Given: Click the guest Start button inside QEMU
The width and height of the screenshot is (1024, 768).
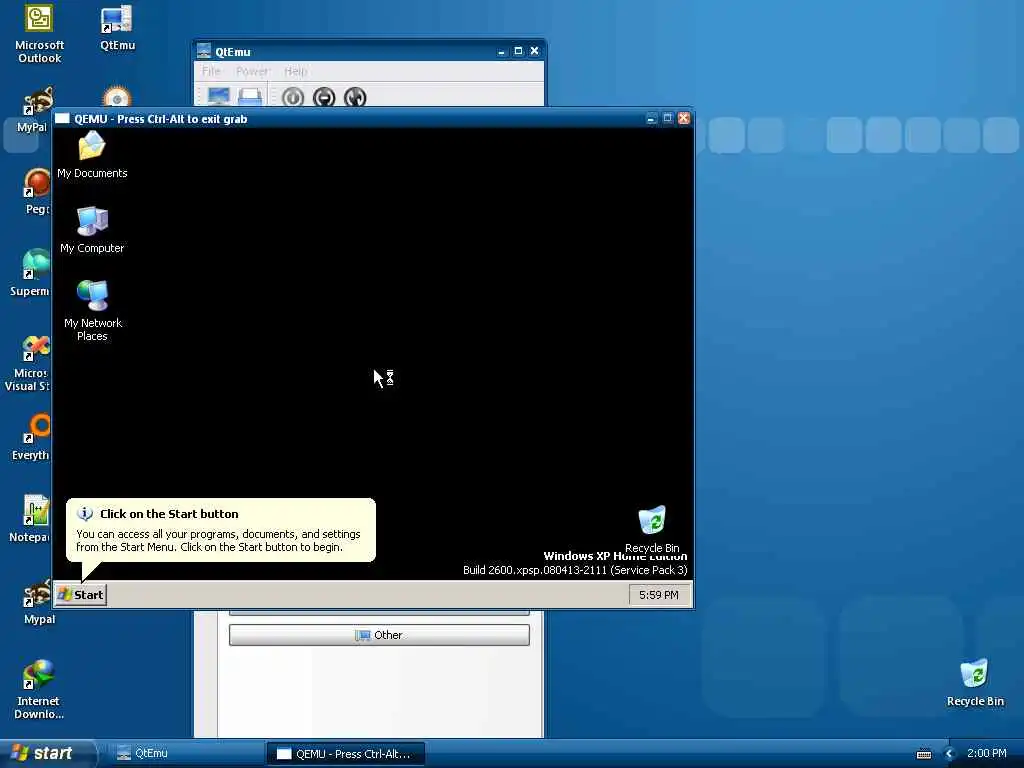Looking at the screenshot, I should (x=81, y=594).
